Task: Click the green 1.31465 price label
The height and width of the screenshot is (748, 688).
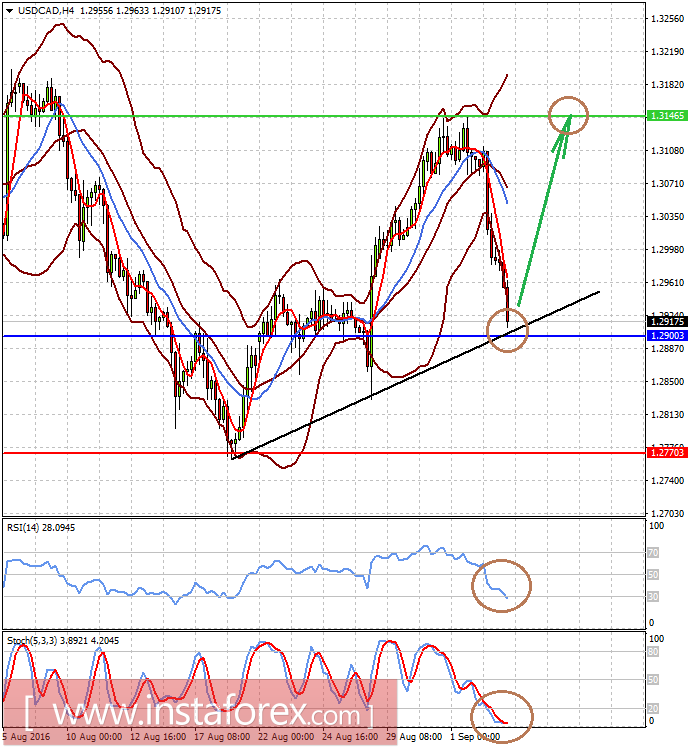Action: (x=667, y=116)
